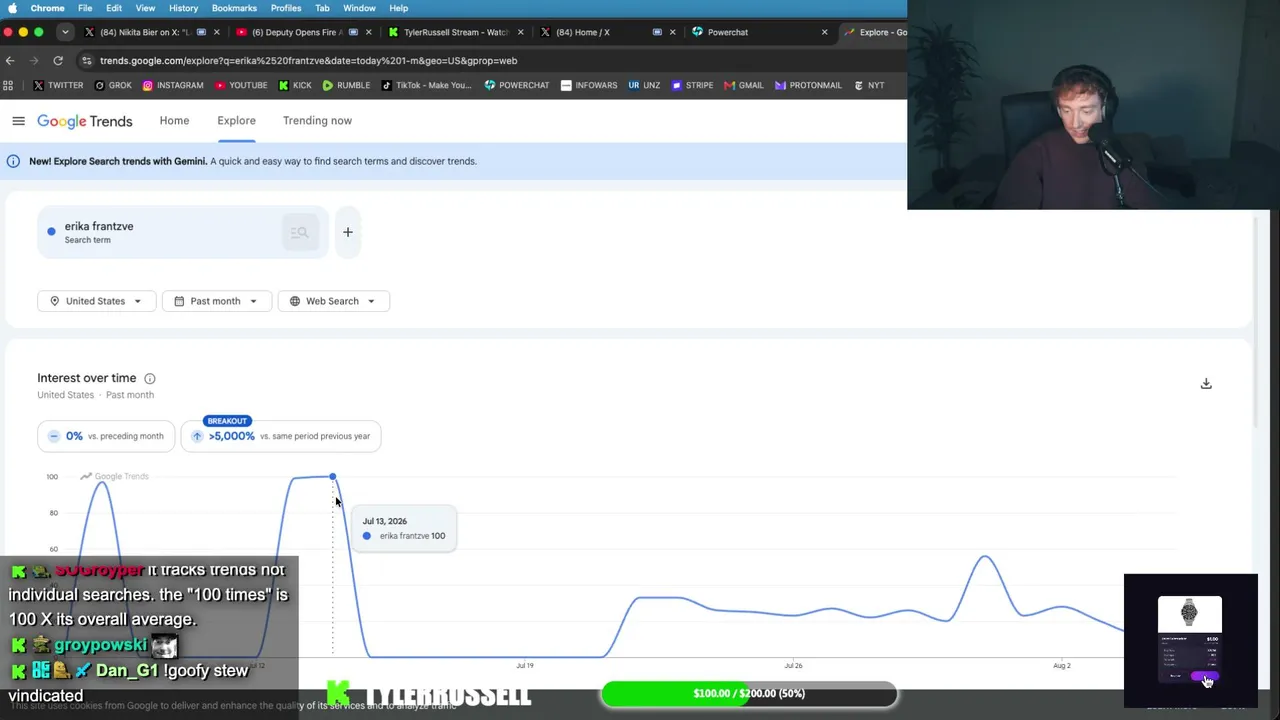Viewport: 1280px width, 720px height.
Task: Open the STRIPE bookmark
Action: 692,86
